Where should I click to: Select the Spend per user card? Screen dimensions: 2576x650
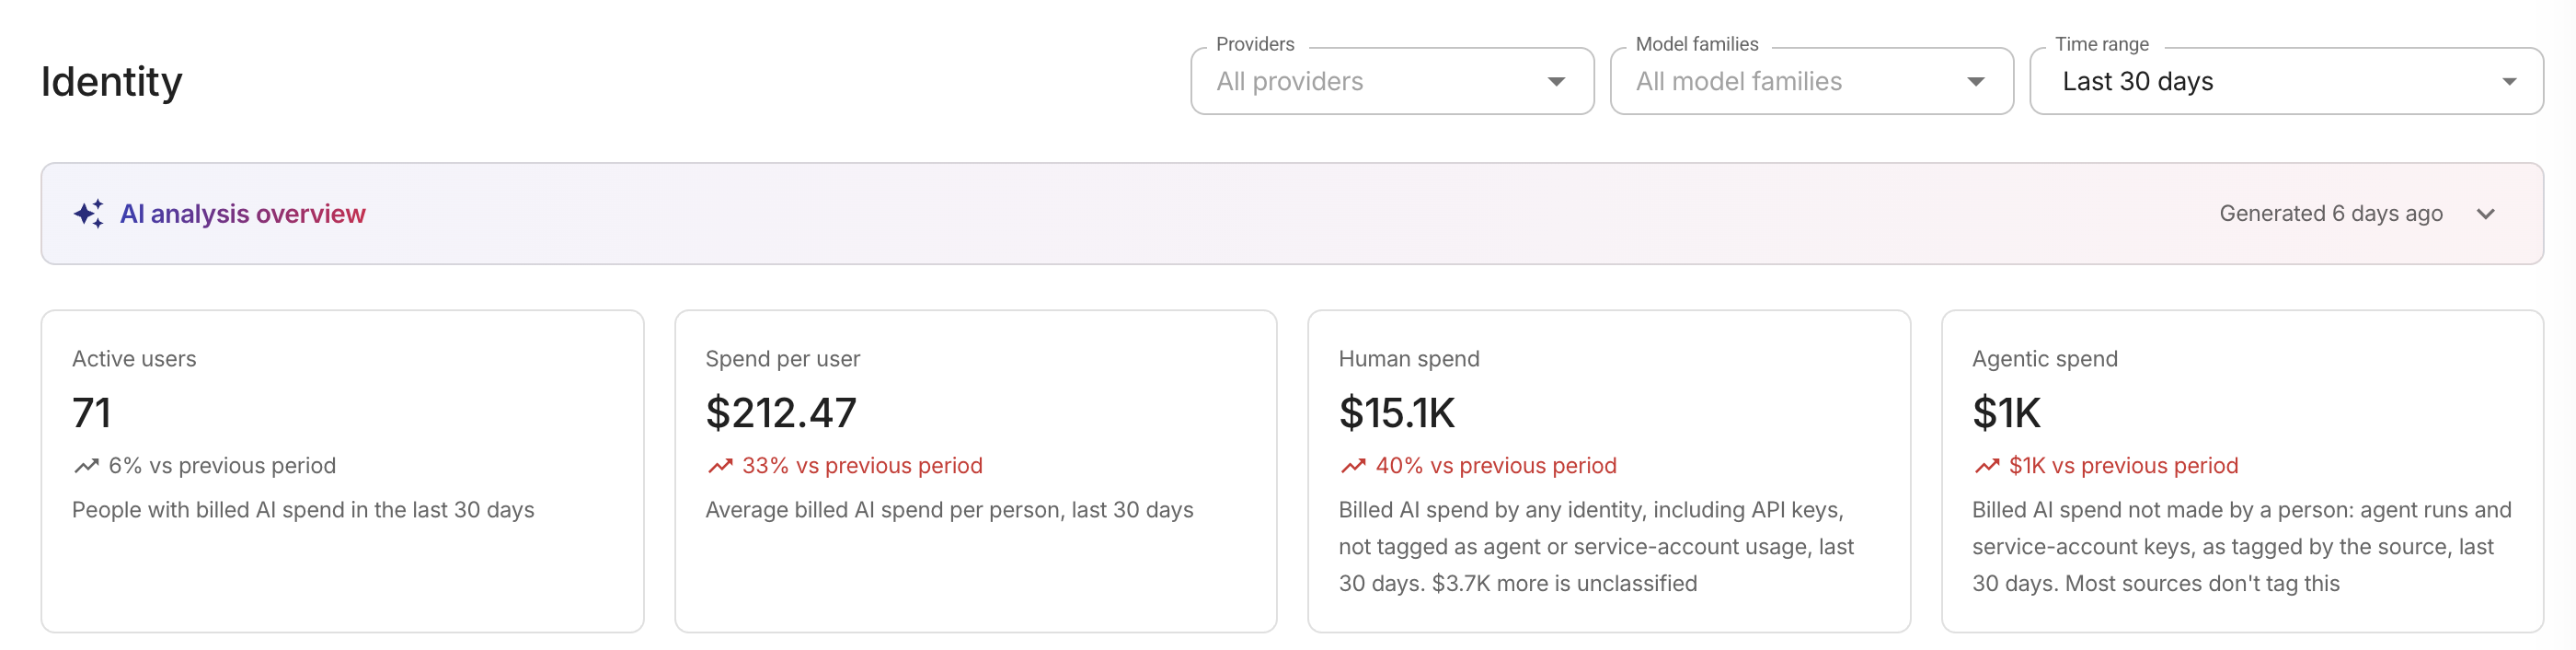point(975,471)
